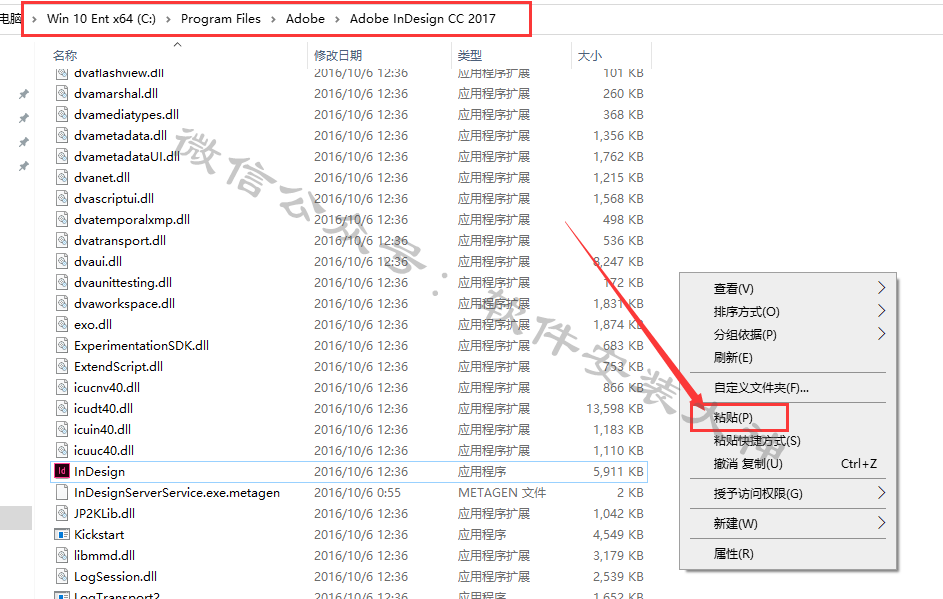The image size is (943, 599).
Task: Click the first quick access pin icon
Action: coord(23,94)
